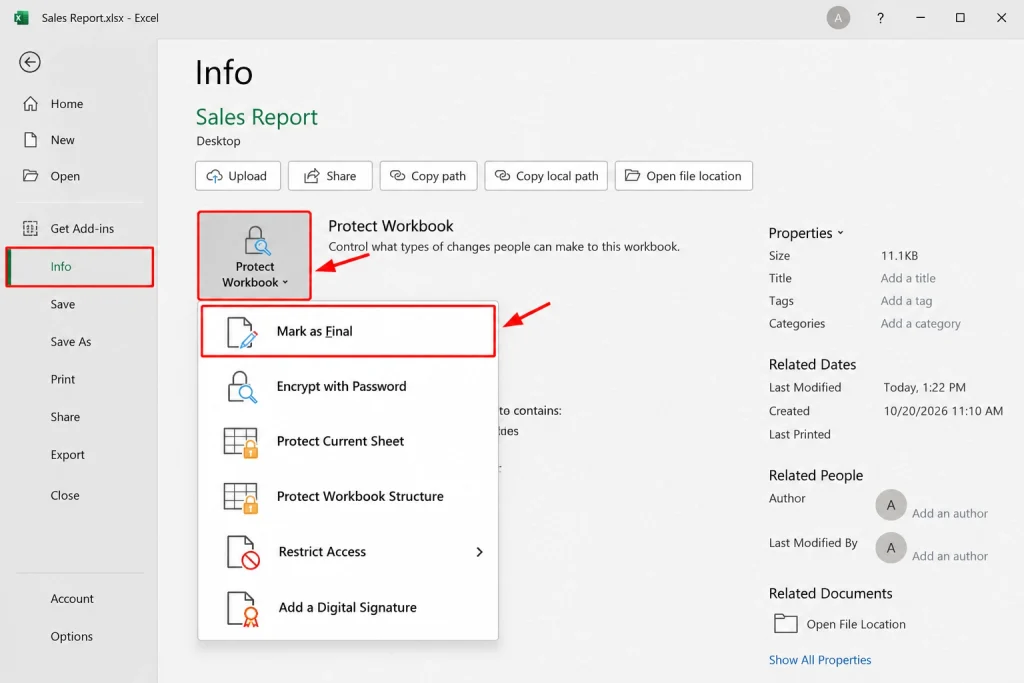The height and width of the screenshot is (683, 1024).
Task: Open Share in the sidebar
Action: [65, 417]
